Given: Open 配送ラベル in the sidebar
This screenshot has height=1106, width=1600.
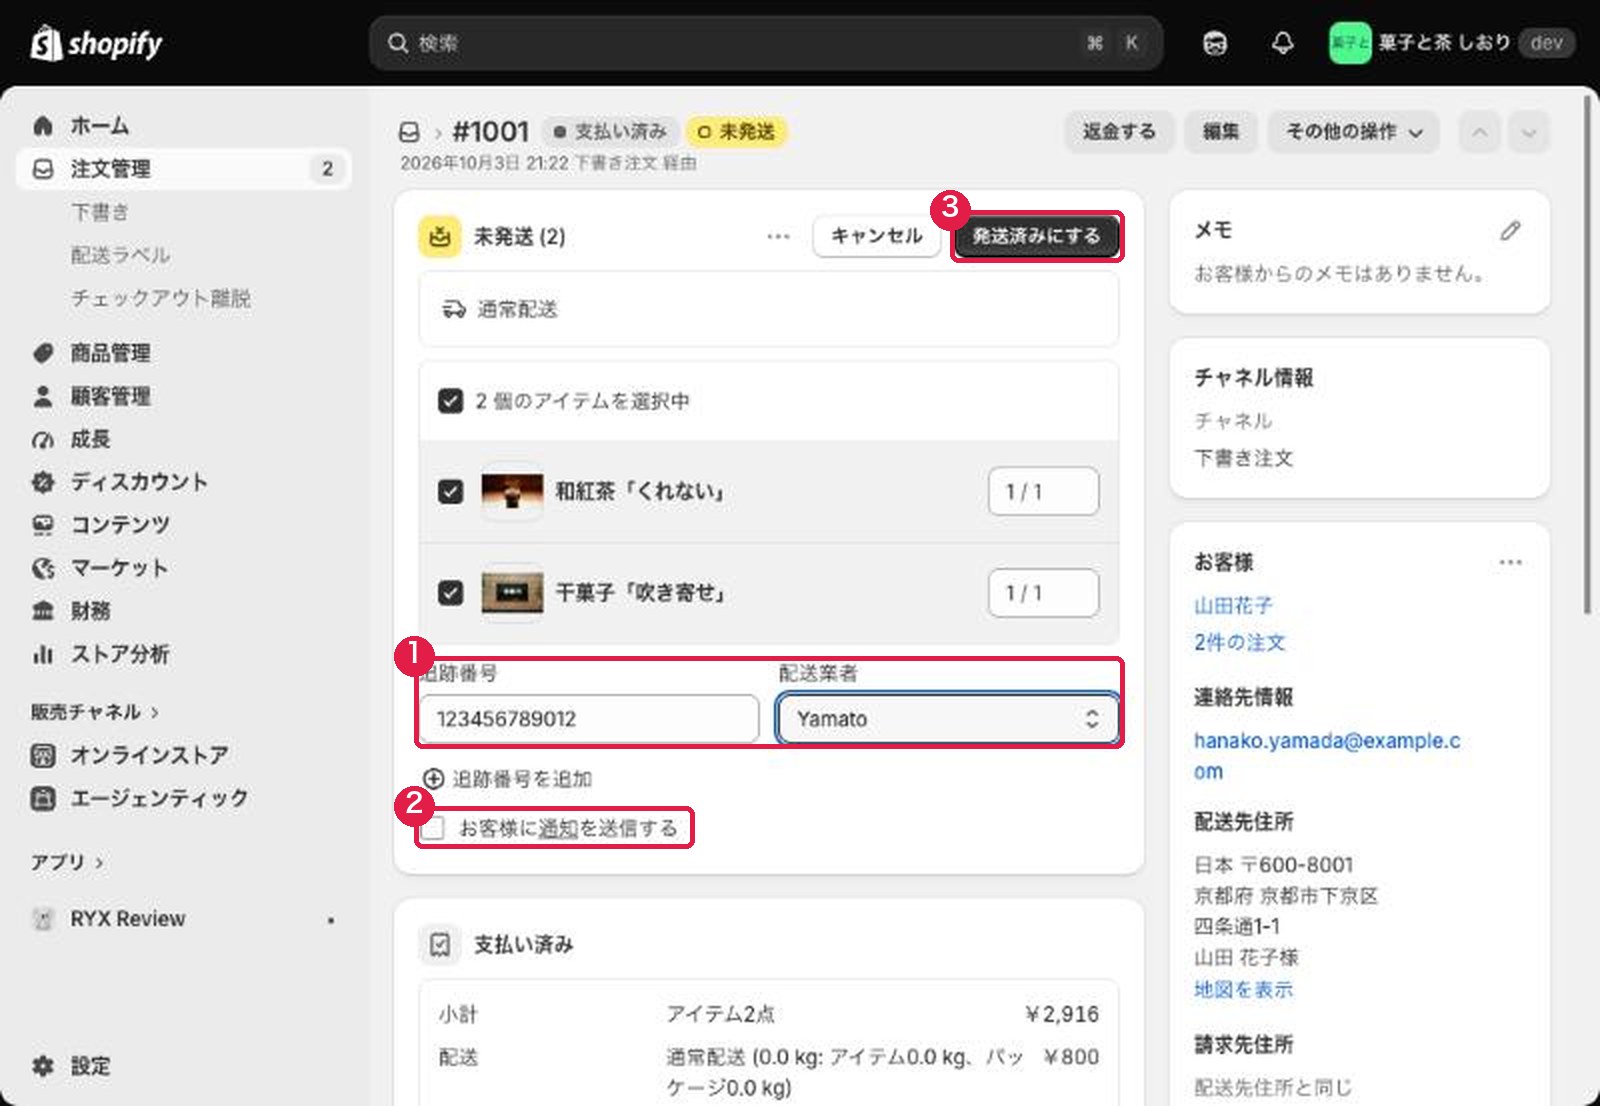Looking at the screenshot, I should tap(121, 255).
